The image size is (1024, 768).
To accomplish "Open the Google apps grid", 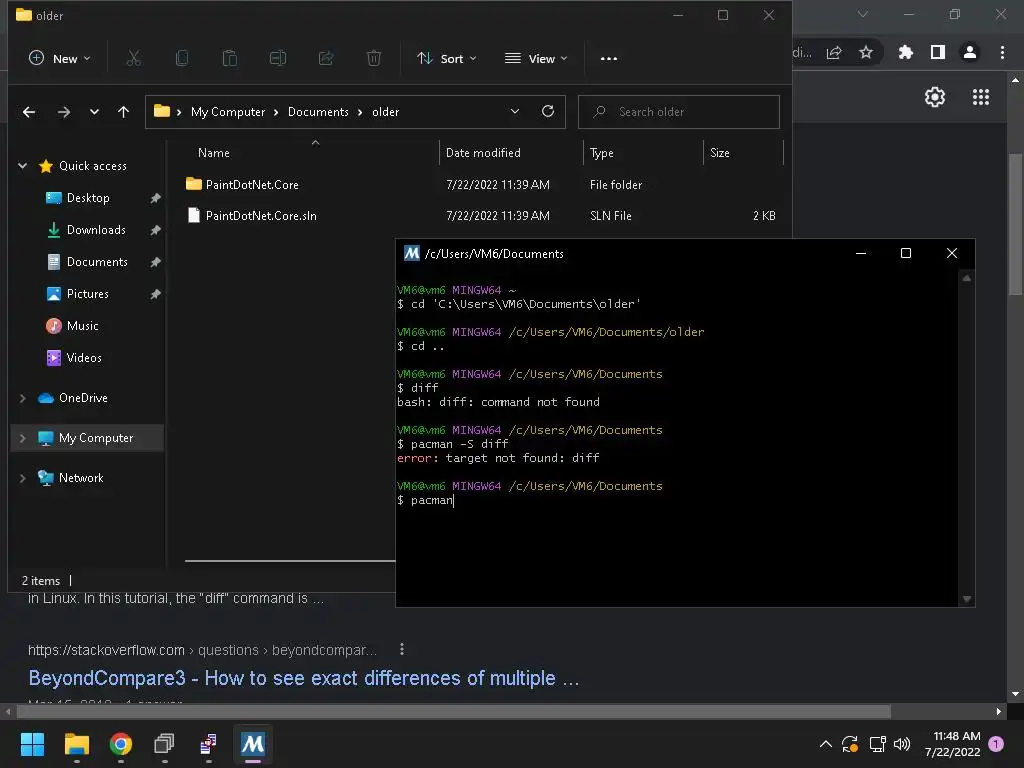I will (981, 97).
